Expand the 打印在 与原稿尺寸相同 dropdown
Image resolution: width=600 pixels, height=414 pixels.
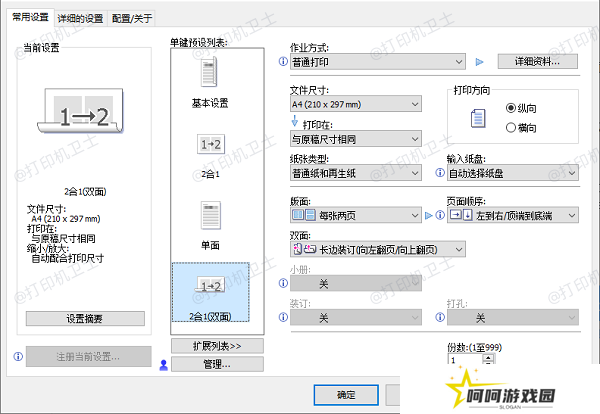tap(356, 139)
